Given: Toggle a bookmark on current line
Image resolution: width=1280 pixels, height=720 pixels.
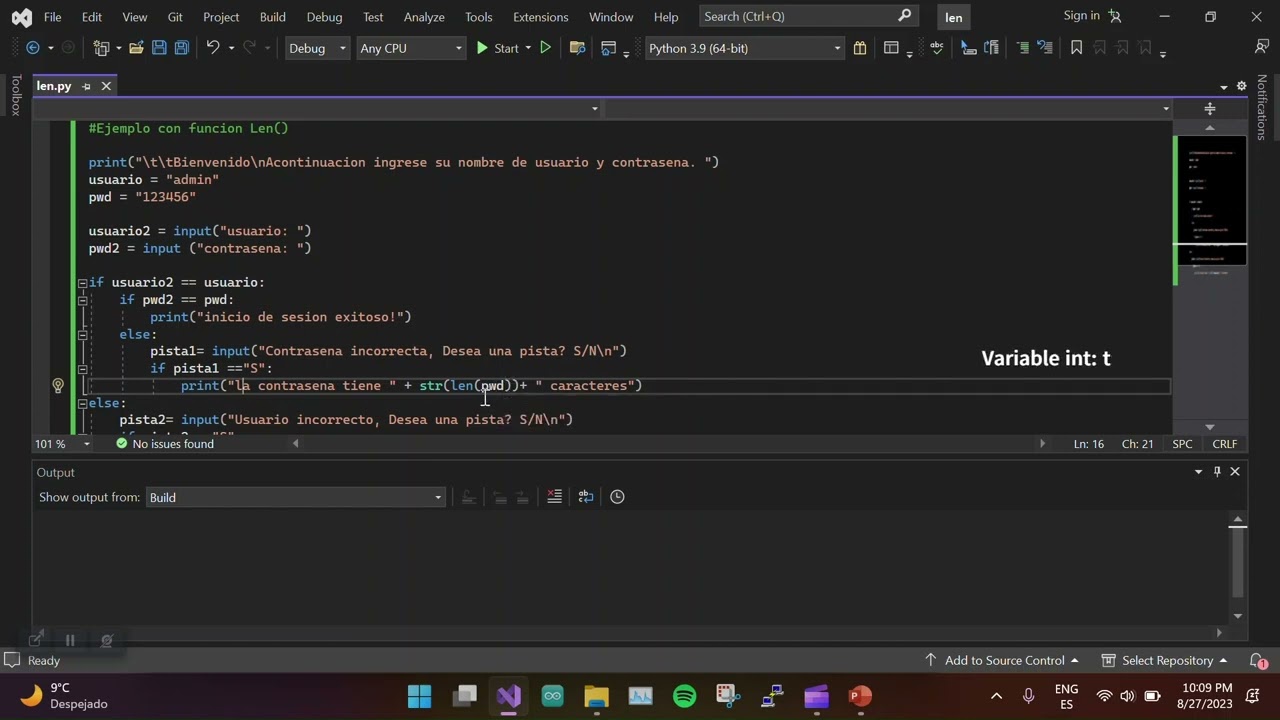Looking at the screenshot, I should [1076, 48].
